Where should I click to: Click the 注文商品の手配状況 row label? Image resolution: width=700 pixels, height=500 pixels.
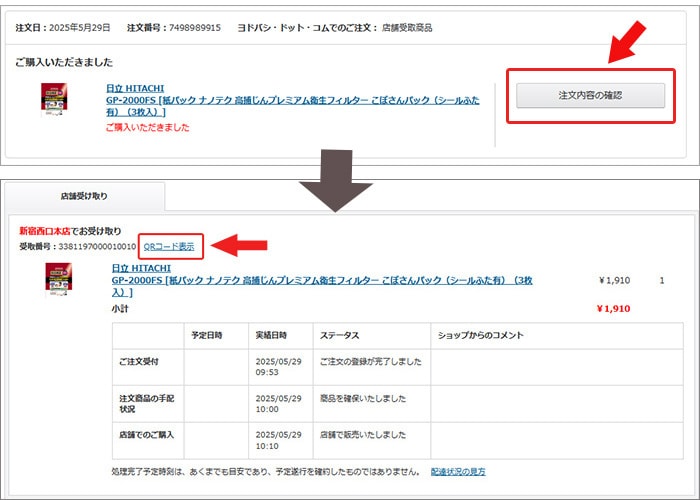coord(146,404)
